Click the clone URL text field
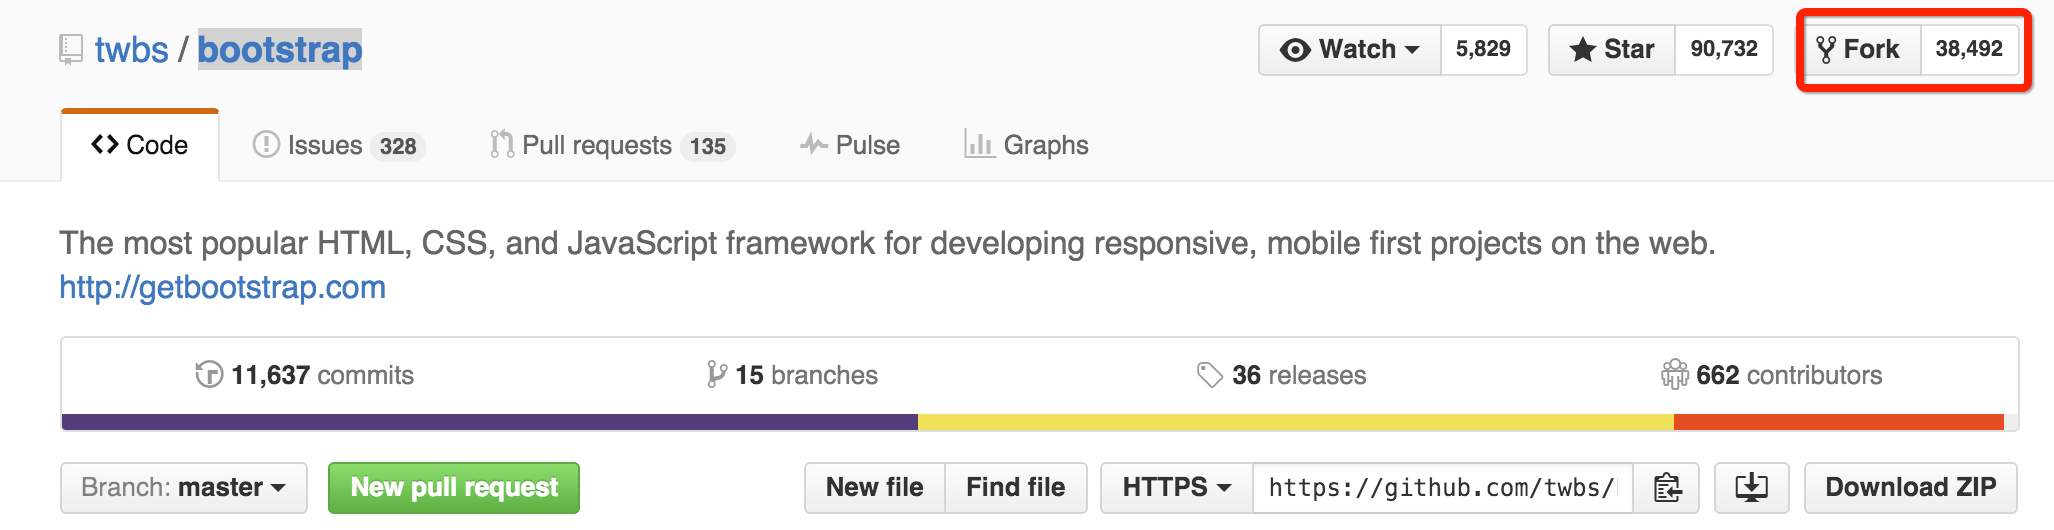This screenshot has width=2054, height=530. [x=1441, y=488]
